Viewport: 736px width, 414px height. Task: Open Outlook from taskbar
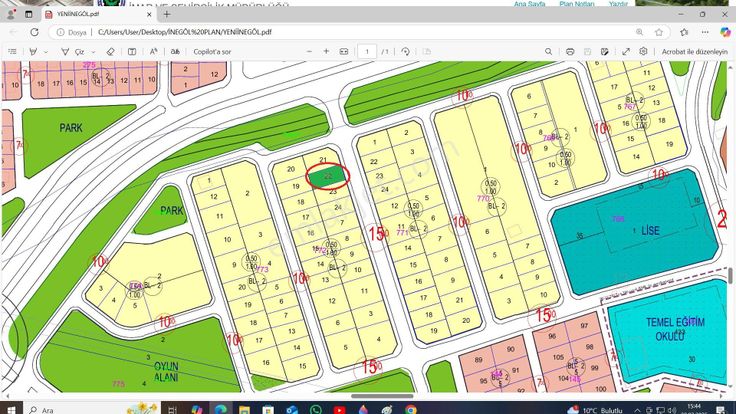coord(292,409)
